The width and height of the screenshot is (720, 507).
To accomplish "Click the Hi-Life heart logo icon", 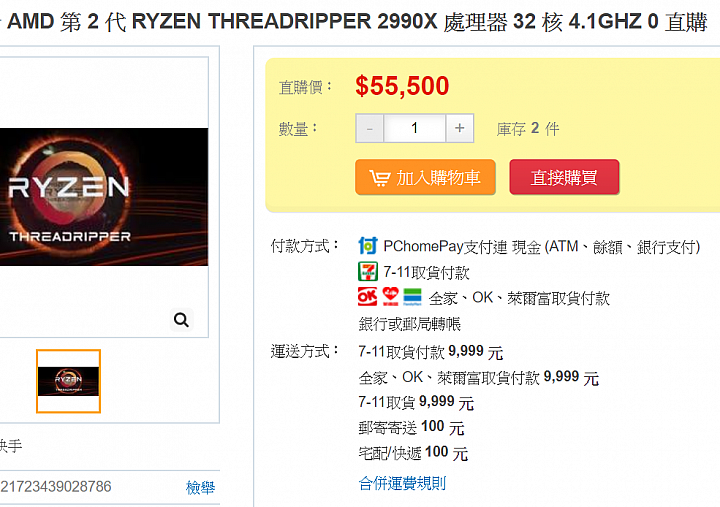I will pyautogui.click(x=390, y=297).
